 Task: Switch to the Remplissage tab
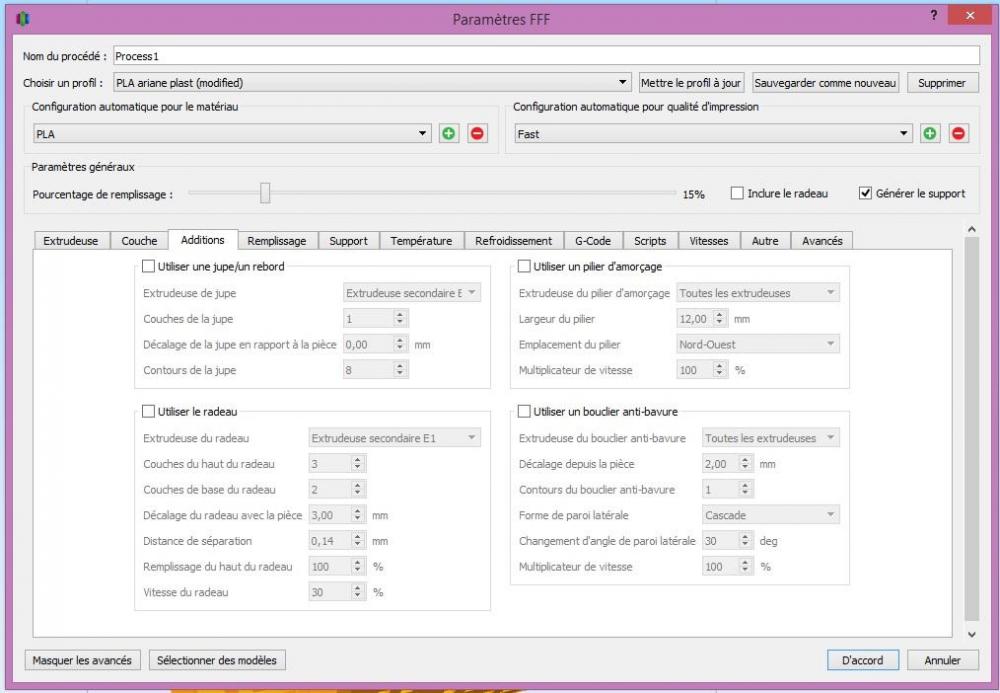(x=277, y=241)
